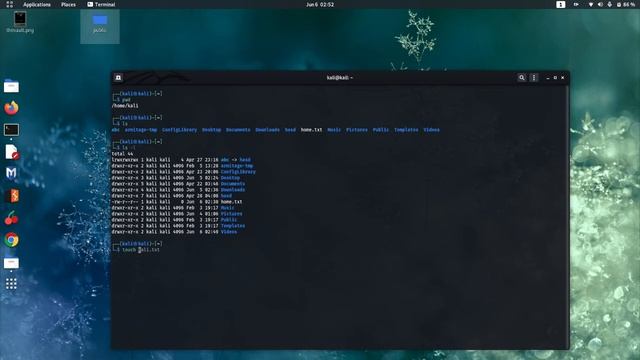Click the screen recording indicator in top bar
This screenshot has height=360, width=640.
coord(576,4)
